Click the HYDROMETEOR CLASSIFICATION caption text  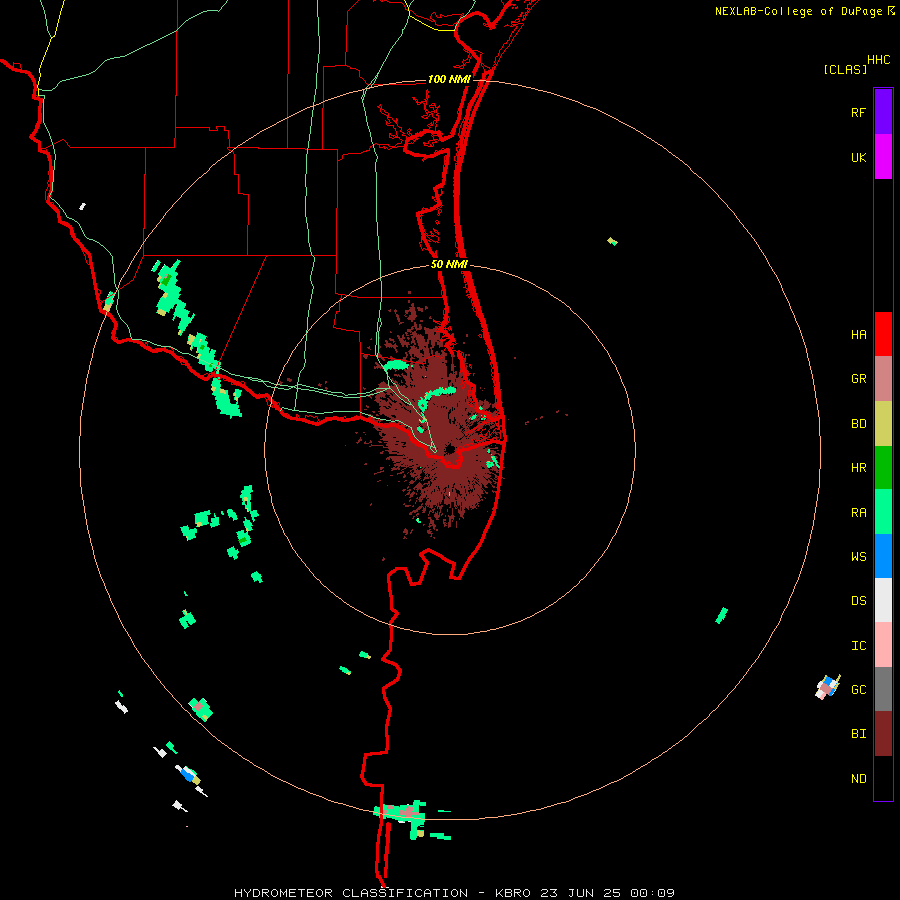coord(351,893)
